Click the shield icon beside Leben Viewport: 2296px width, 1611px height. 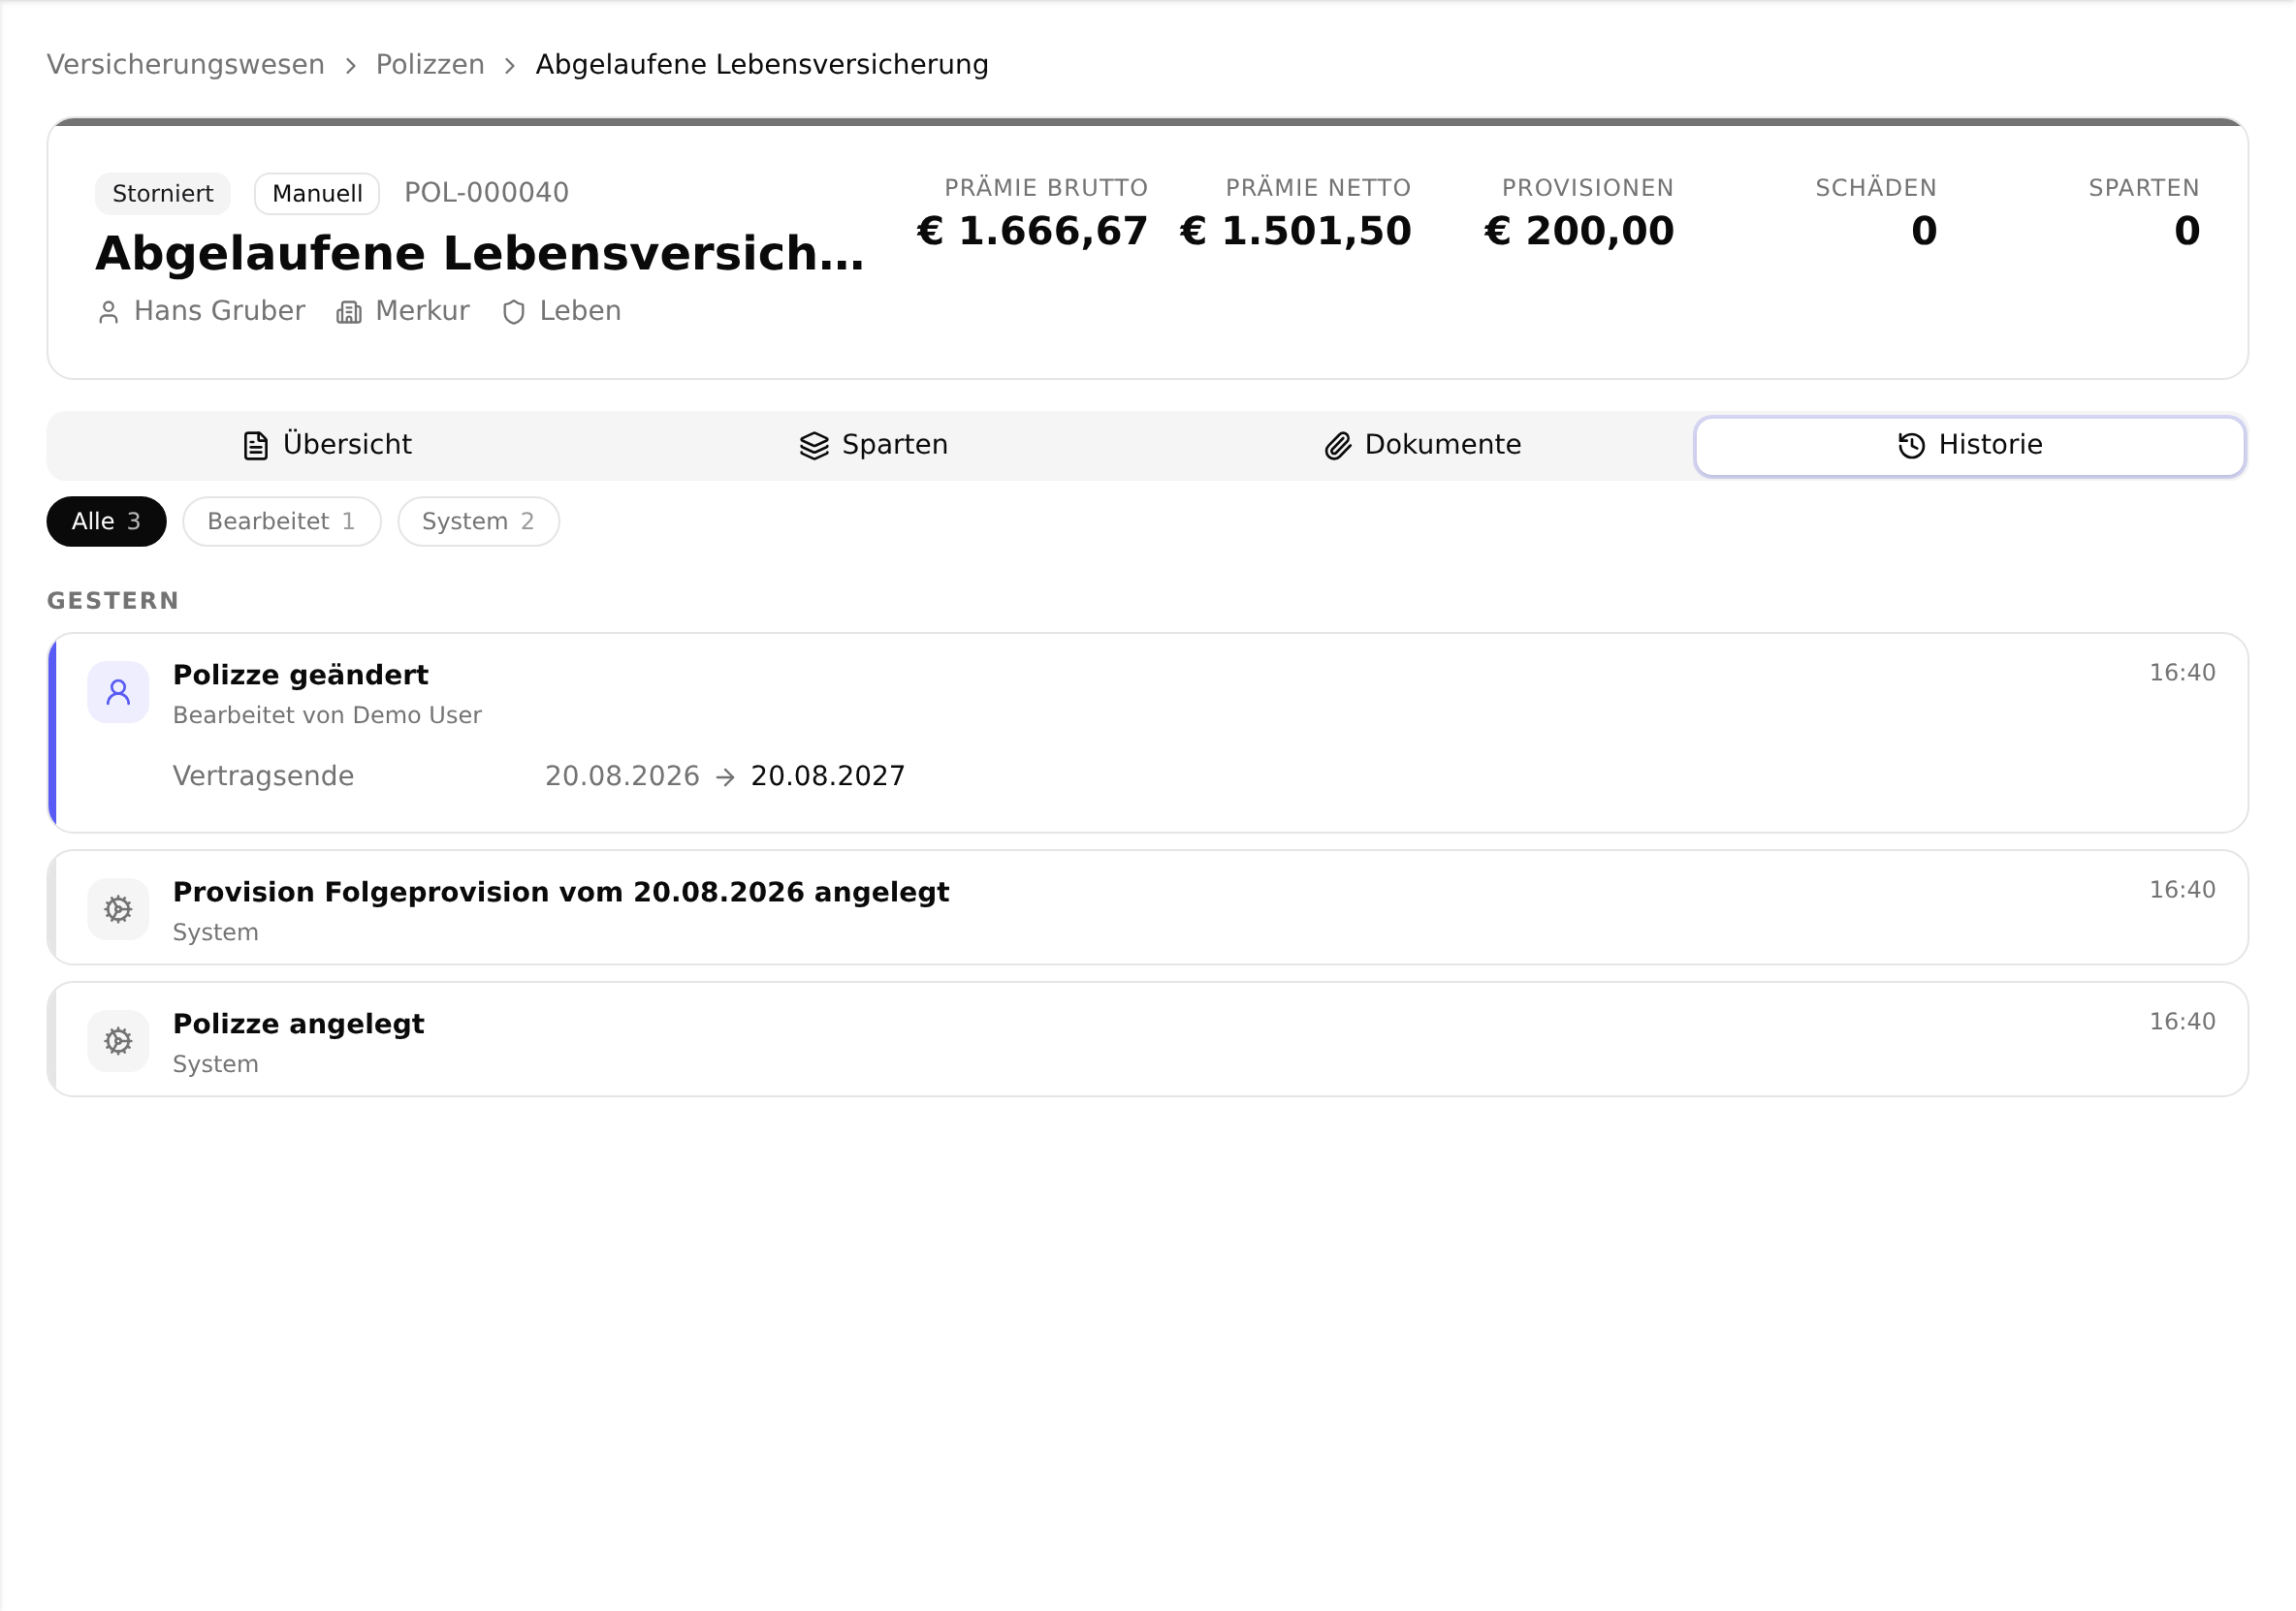tap(514, 313)
